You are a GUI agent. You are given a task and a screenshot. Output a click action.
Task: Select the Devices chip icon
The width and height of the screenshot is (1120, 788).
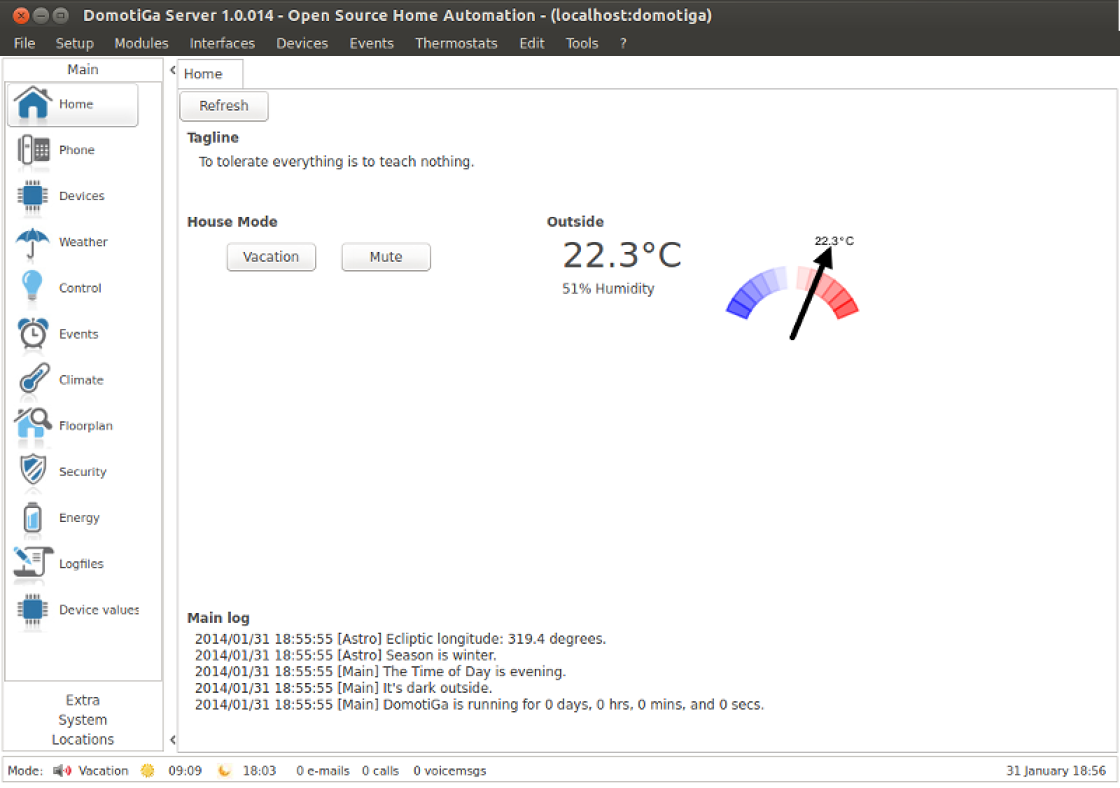click(33, 196)
